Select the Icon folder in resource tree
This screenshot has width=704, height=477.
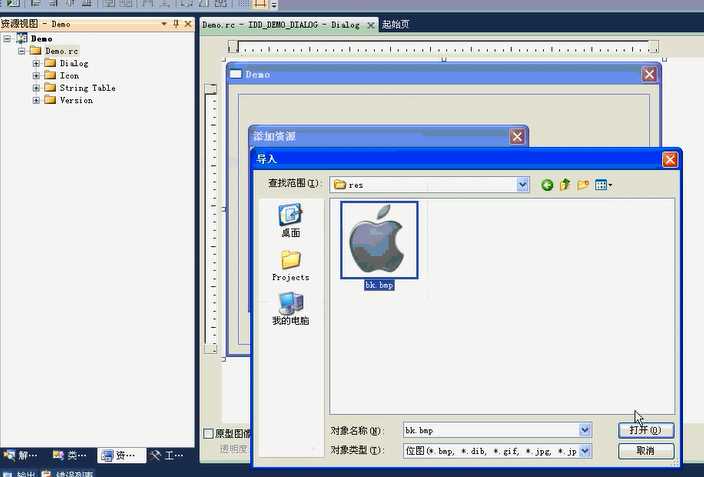[x=69, y=75]
